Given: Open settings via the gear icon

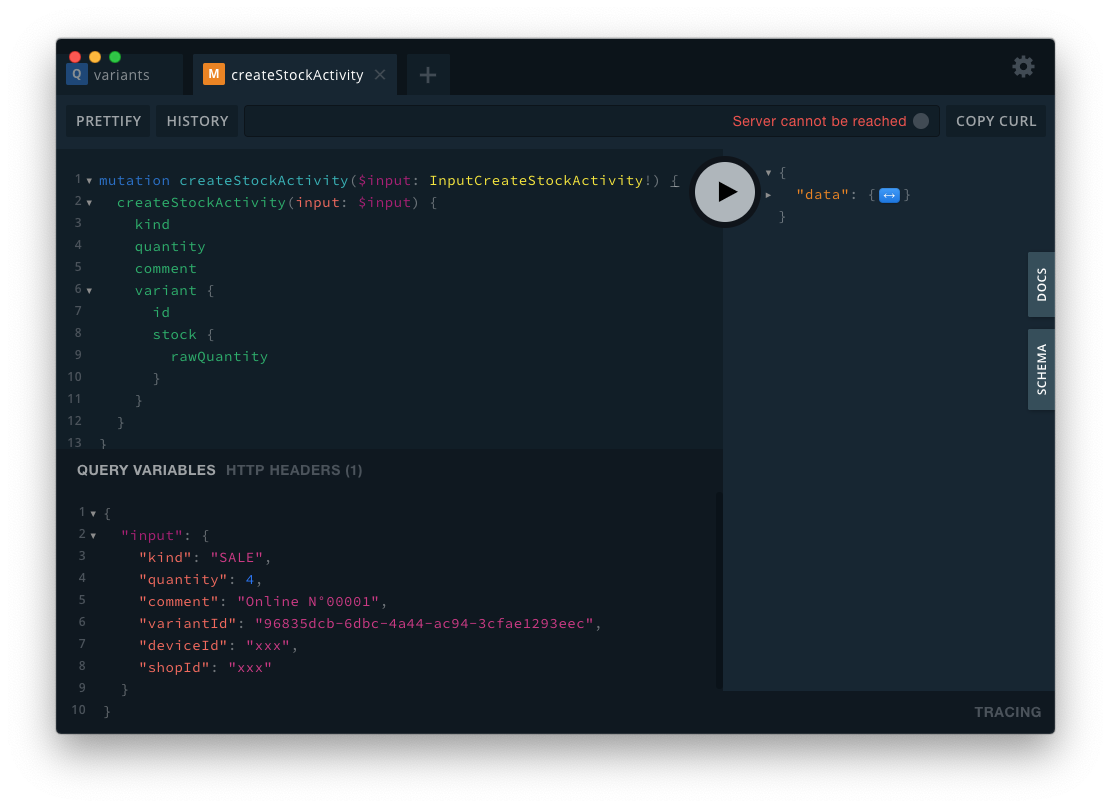Looking at the screenshot, I should (1023, 67).
